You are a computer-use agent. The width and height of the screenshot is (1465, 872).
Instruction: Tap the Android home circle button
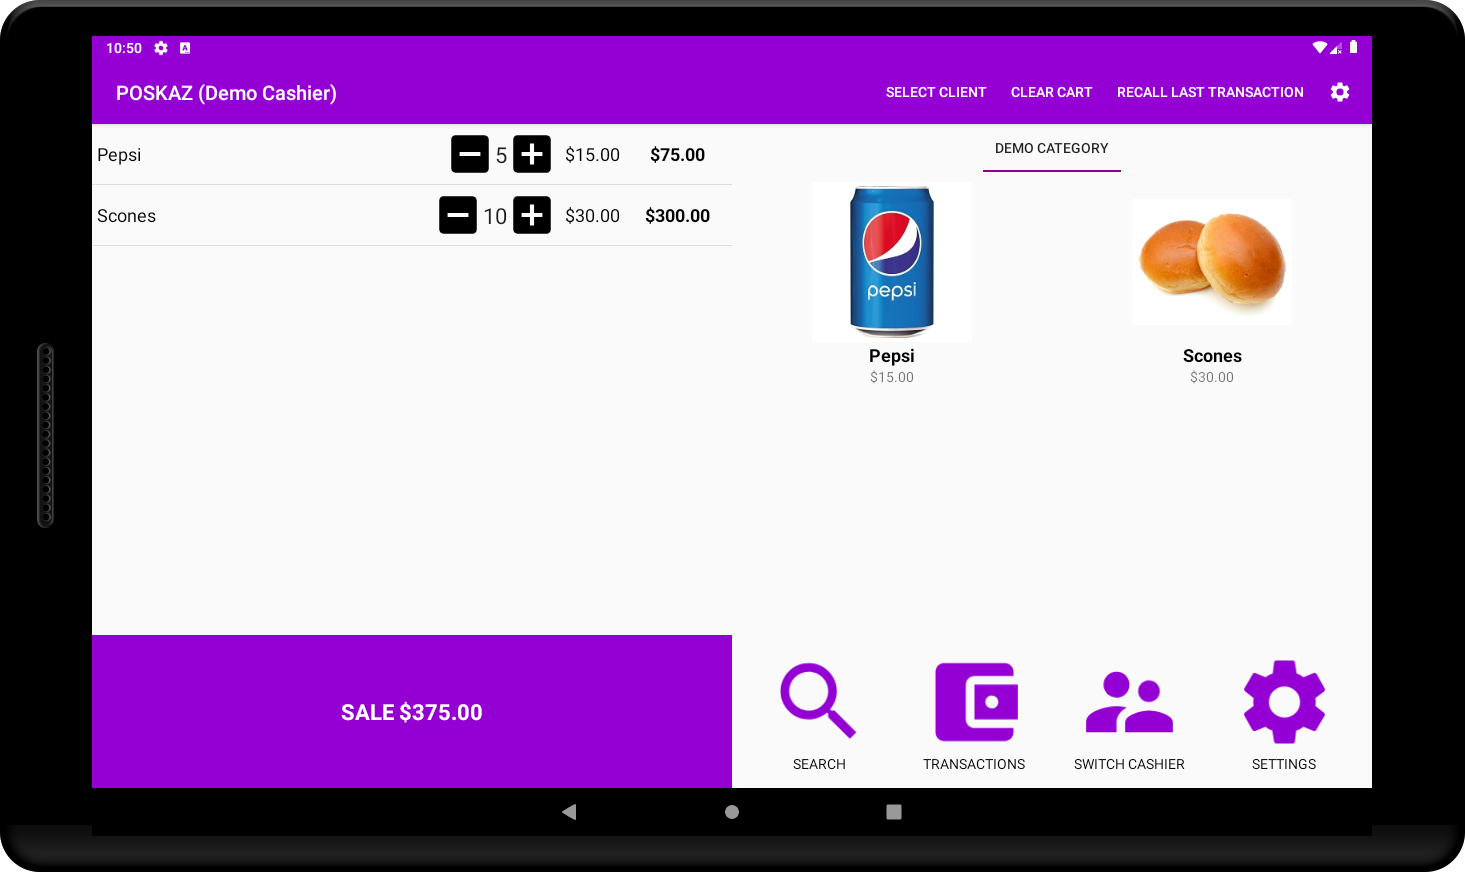pos(732,812)
